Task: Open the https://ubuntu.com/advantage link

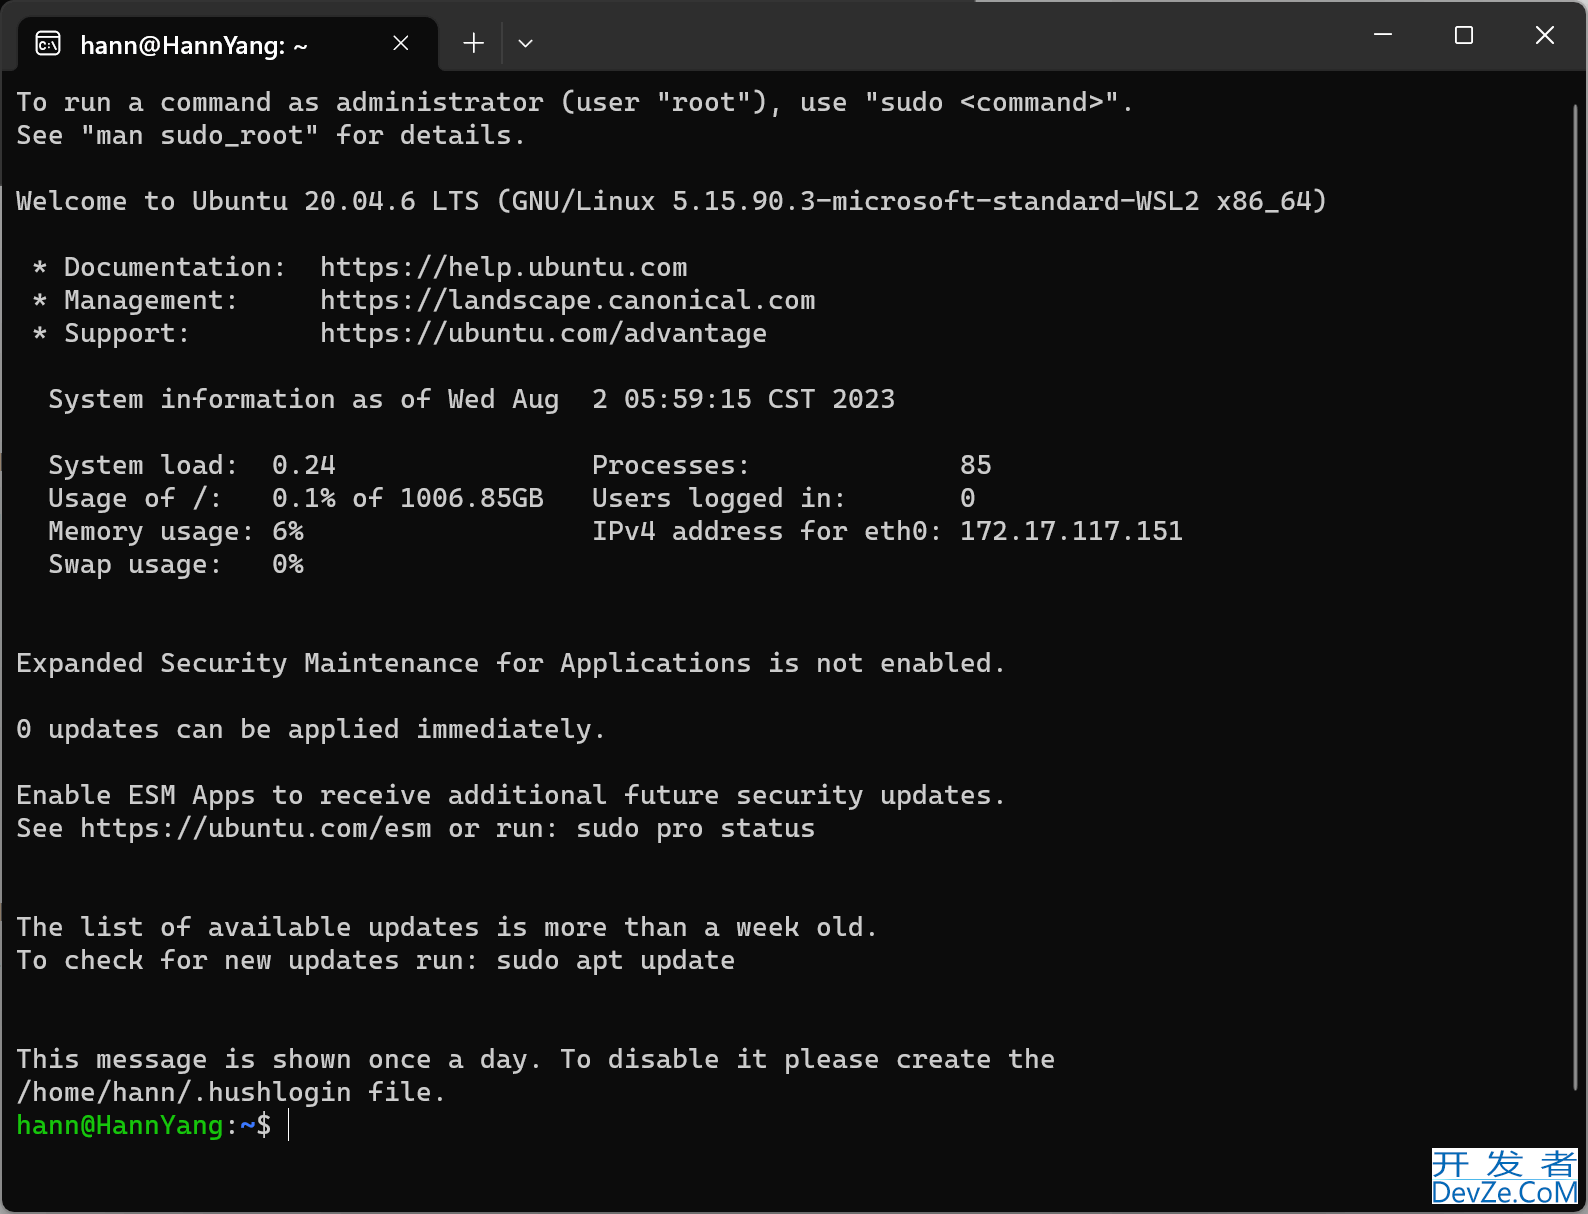Action: [x=544, y=333]
